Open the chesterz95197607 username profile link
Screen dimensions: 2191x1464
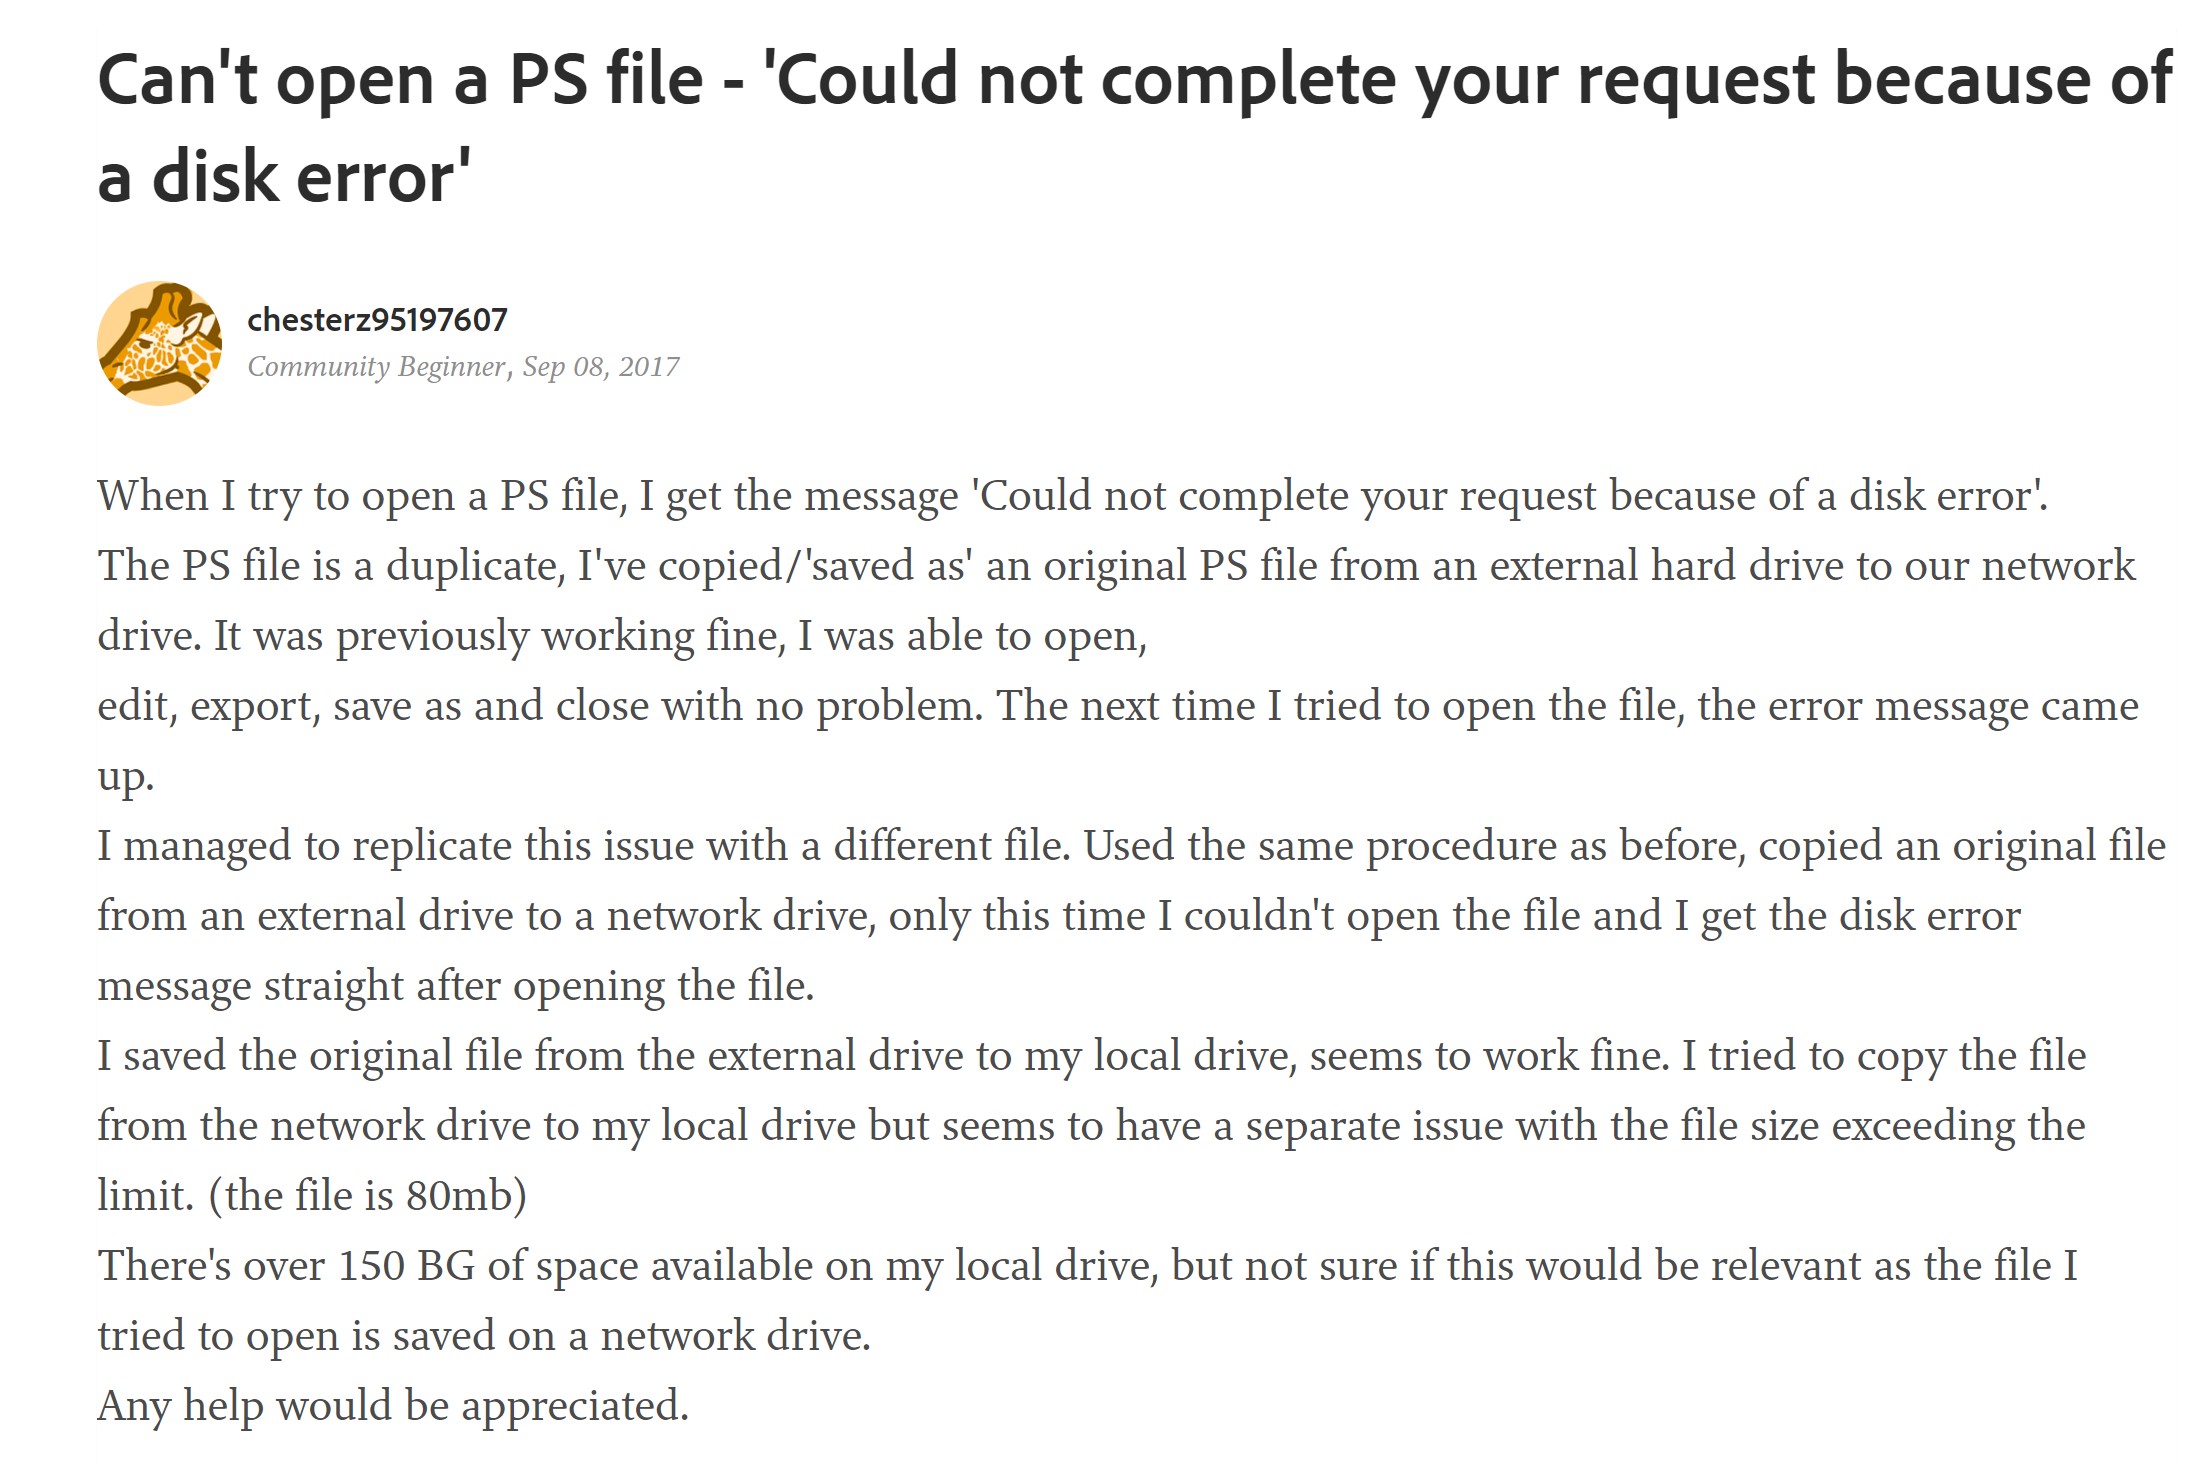[377, 320]
